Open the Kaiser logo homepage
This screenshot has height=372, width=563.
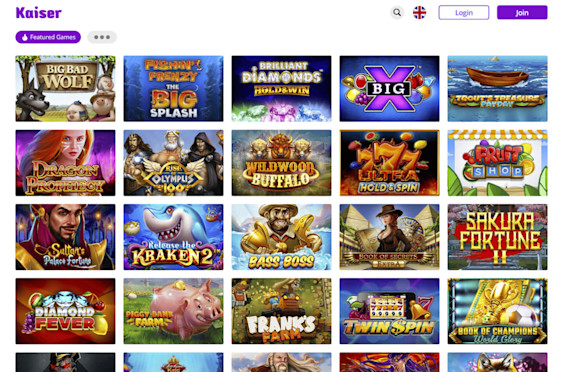point(39,13)
